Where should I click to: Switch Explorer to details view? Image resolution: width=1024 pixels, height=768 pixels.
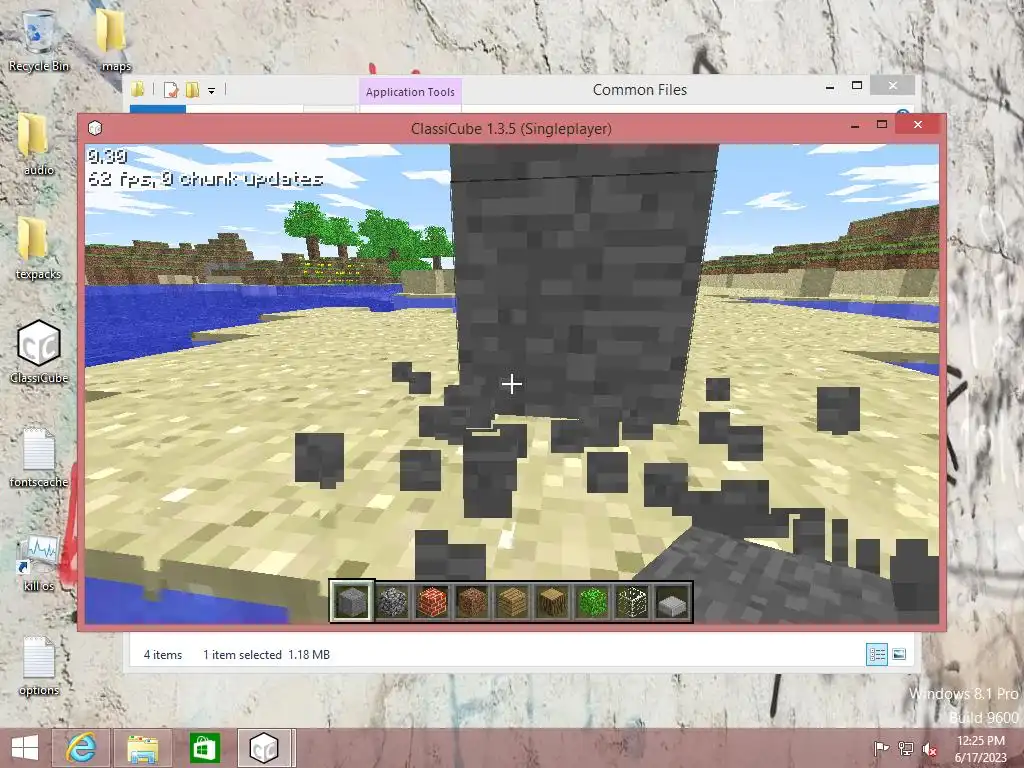[876, 654]
